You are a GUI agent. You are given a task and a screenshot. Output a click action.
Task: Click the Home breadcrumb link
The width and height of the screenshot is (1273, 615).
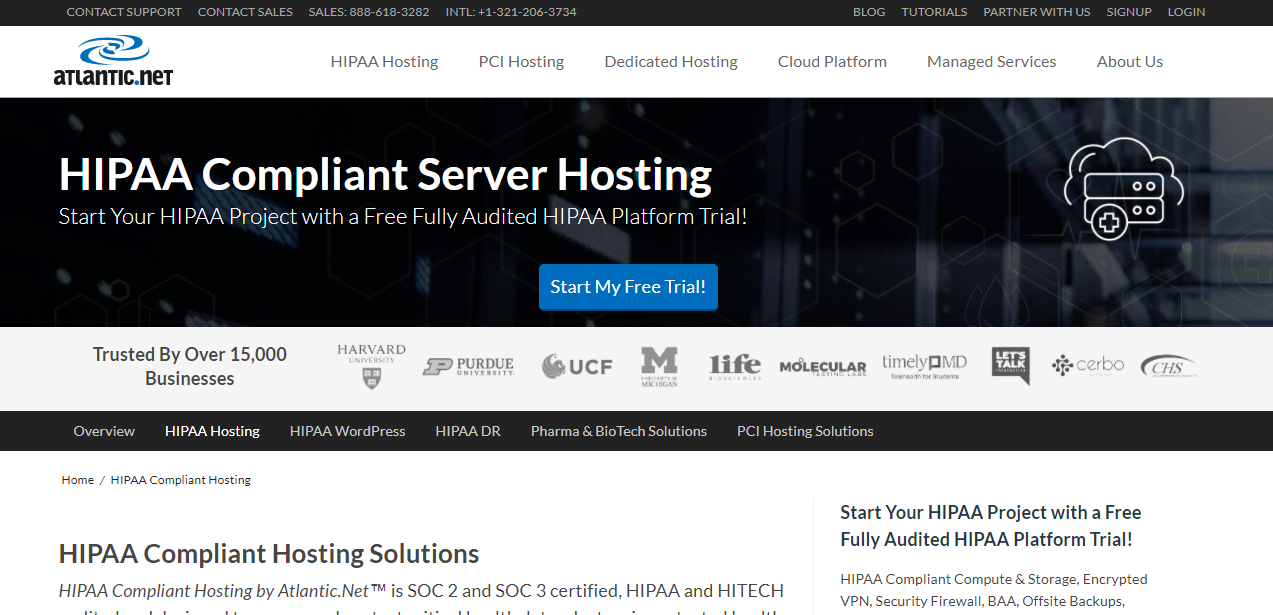point(78,480)
